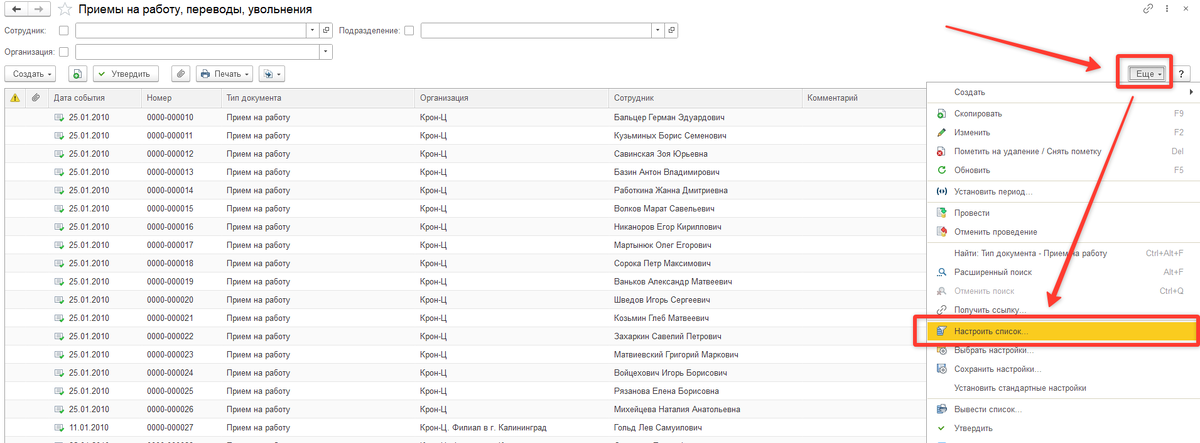Go forward with the right arrow button
This screenshot has height=443, width=1200.
pos(38,9)
